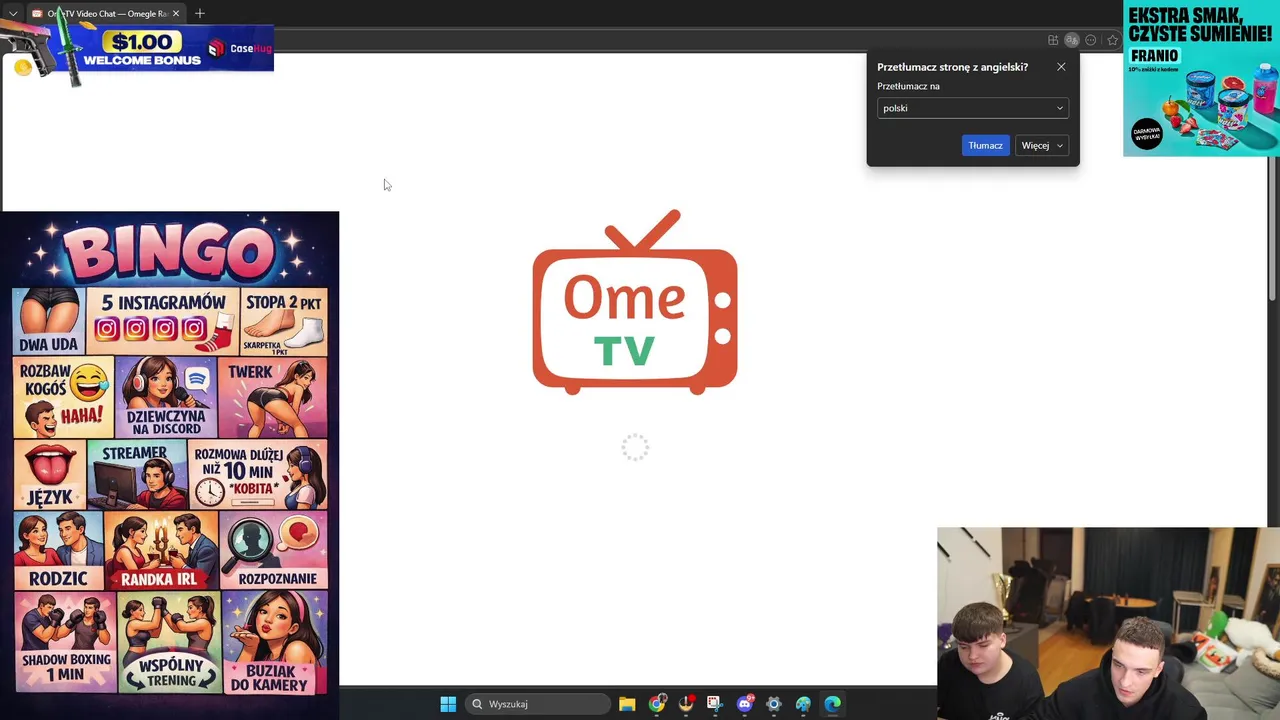Screen dimensions: 1280x720
Task: Select the DZIEWCZYNA NA DISCORD bingo tile
Action: [x=165, y=397]
